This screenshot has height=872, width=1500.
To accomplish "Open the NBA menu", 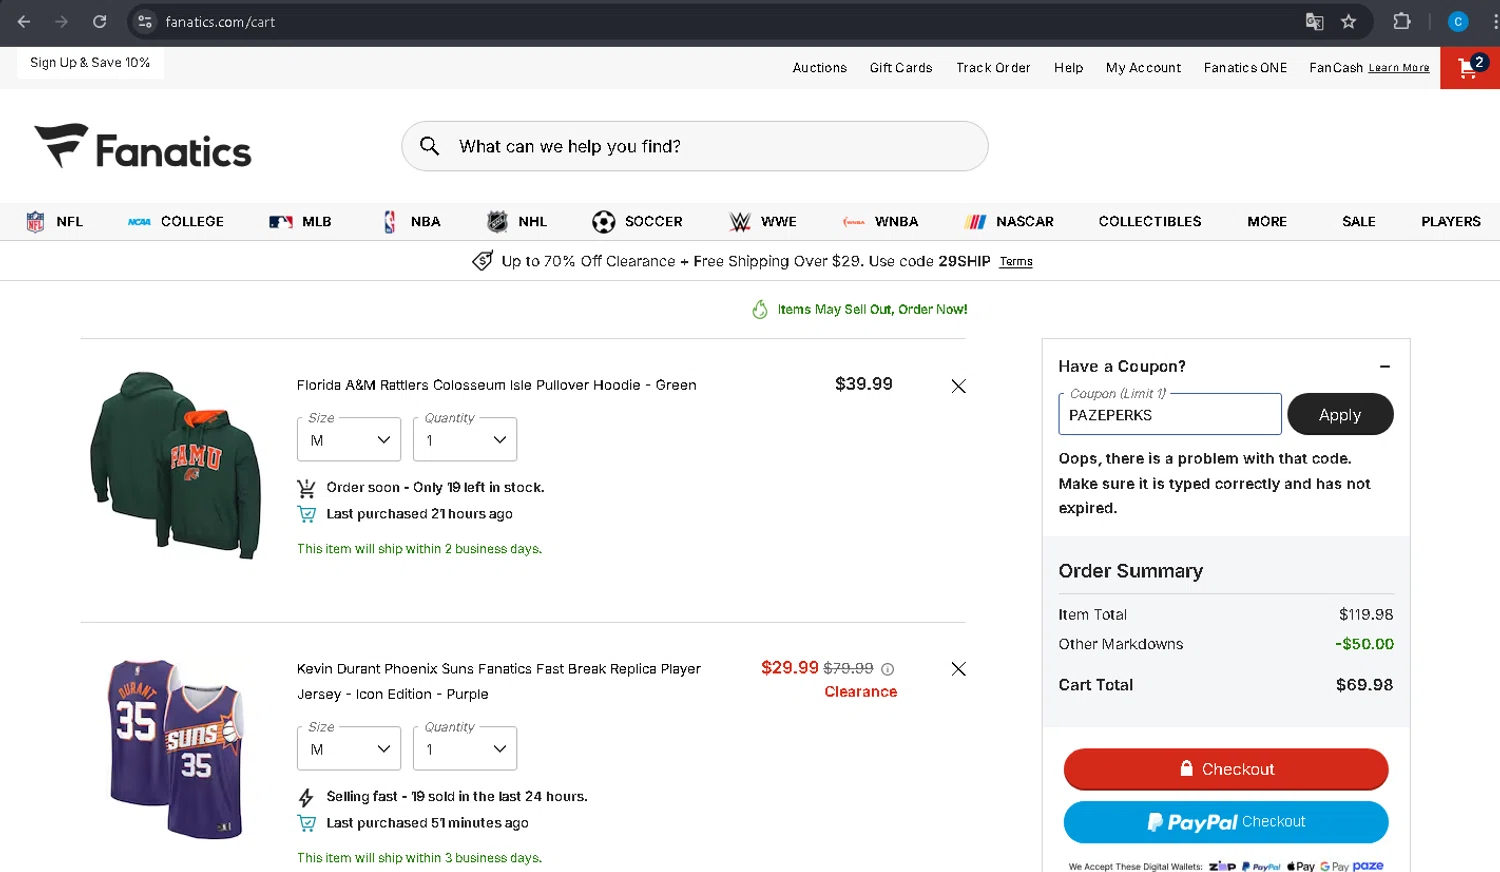I will 412,222.
